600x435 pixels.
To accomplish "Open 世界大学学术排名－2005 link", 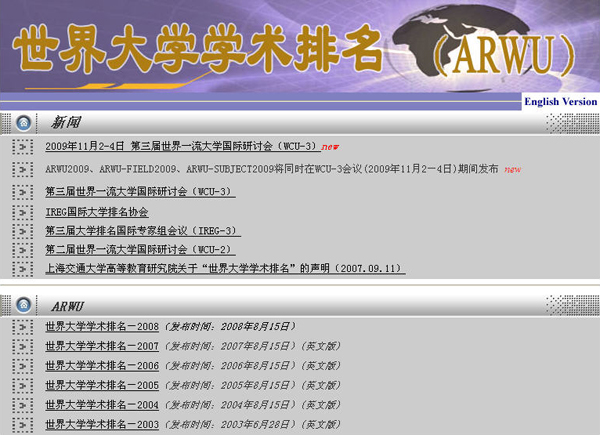I will coord(102,385).
